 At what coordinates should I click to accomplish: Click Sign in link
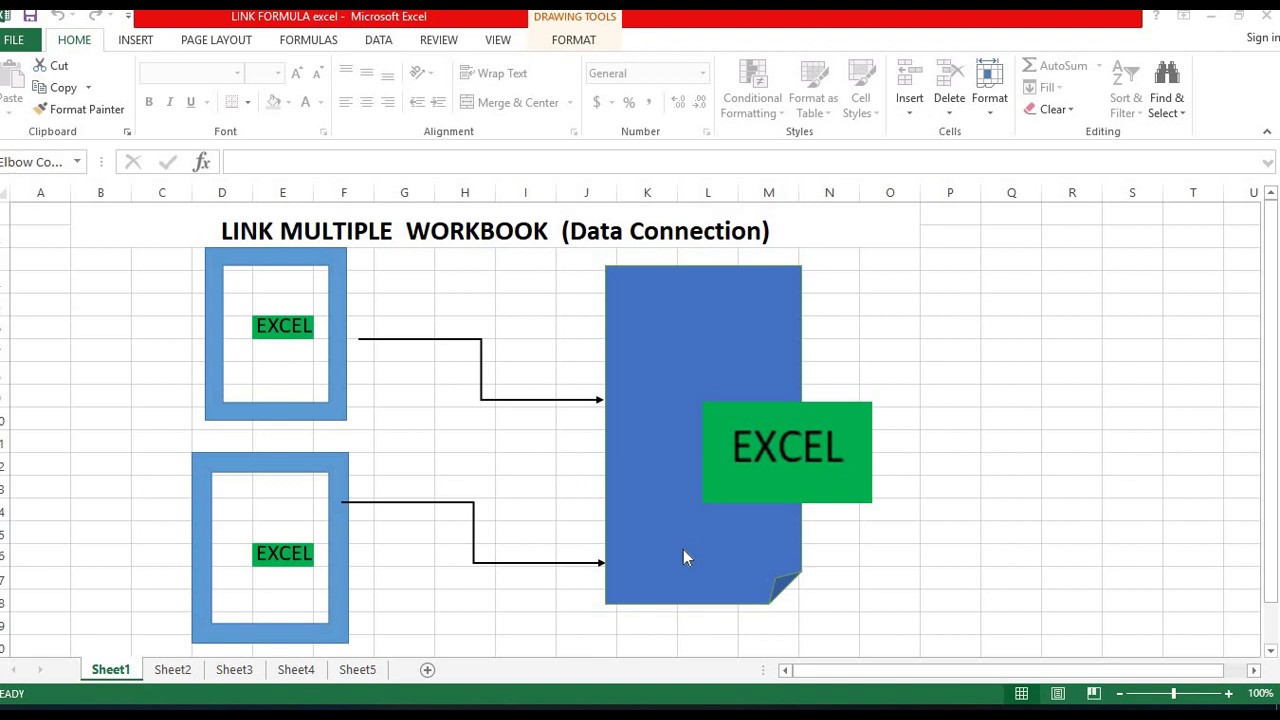point(1263,38)
